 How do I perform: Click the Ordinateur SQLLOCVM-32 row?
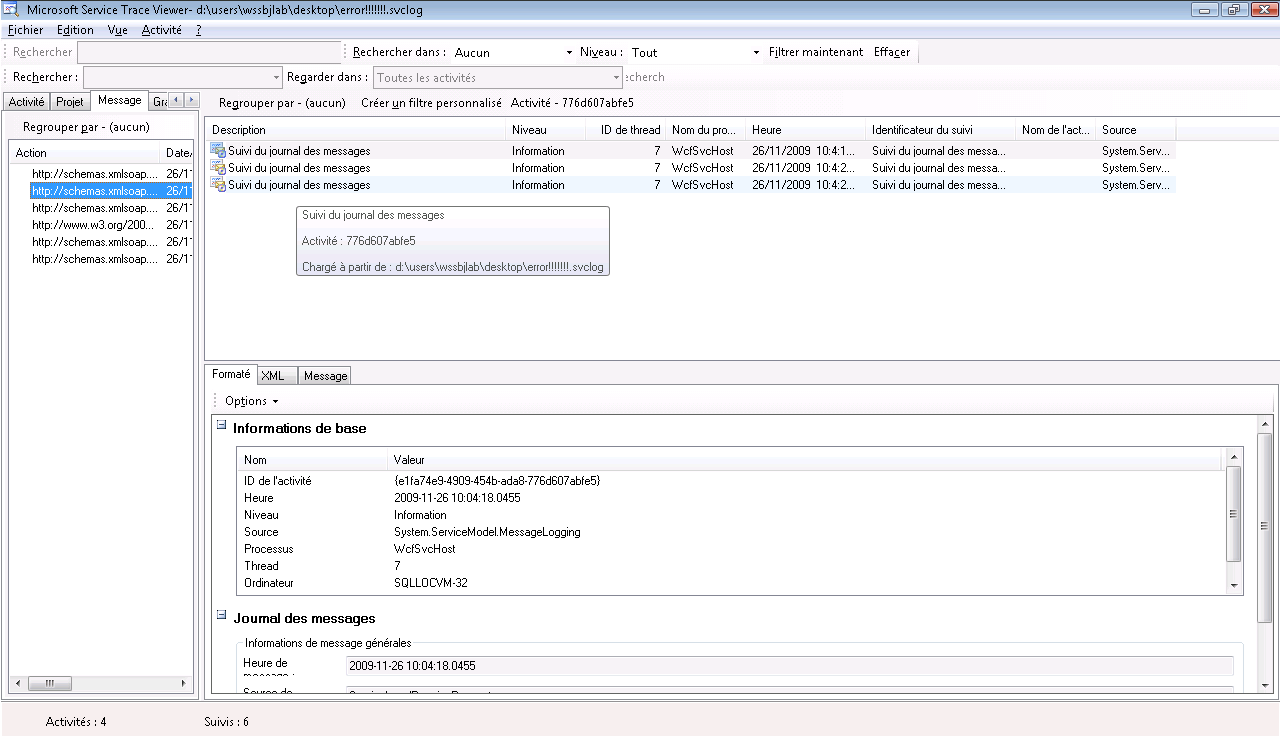pos(731,583)
